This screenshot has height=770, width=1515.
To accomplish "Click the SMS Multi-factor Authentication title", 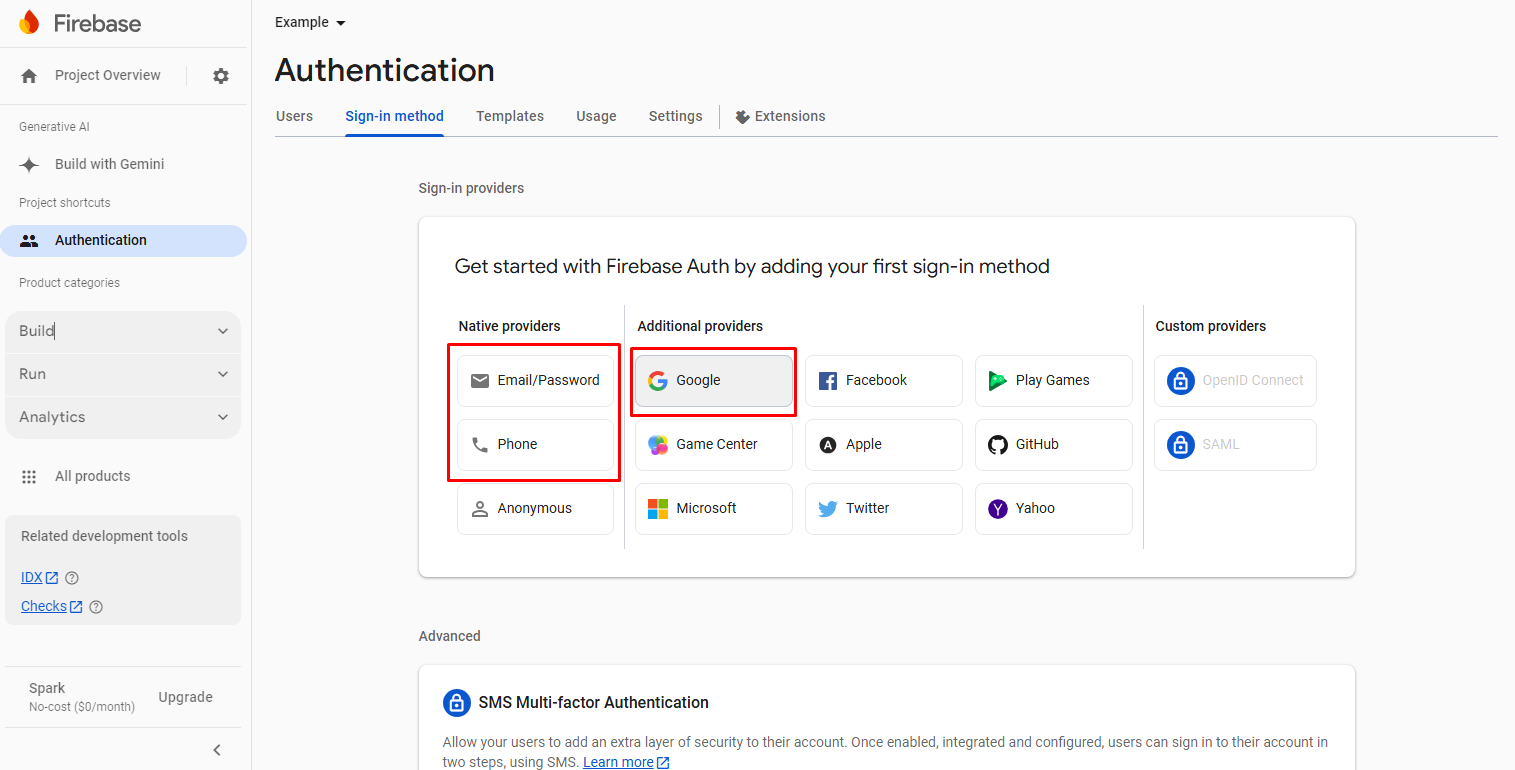I will pos(594,703).
